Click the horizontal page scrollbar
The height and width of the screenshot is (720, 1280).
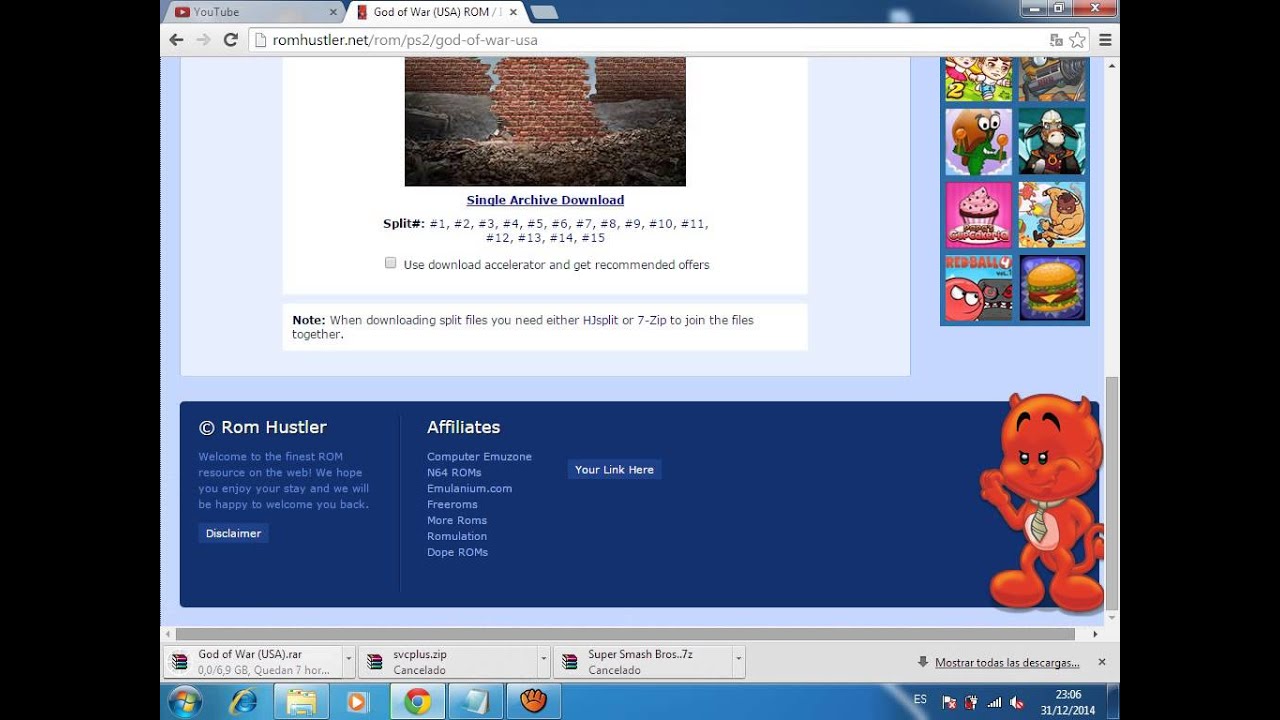click(625, 634)
